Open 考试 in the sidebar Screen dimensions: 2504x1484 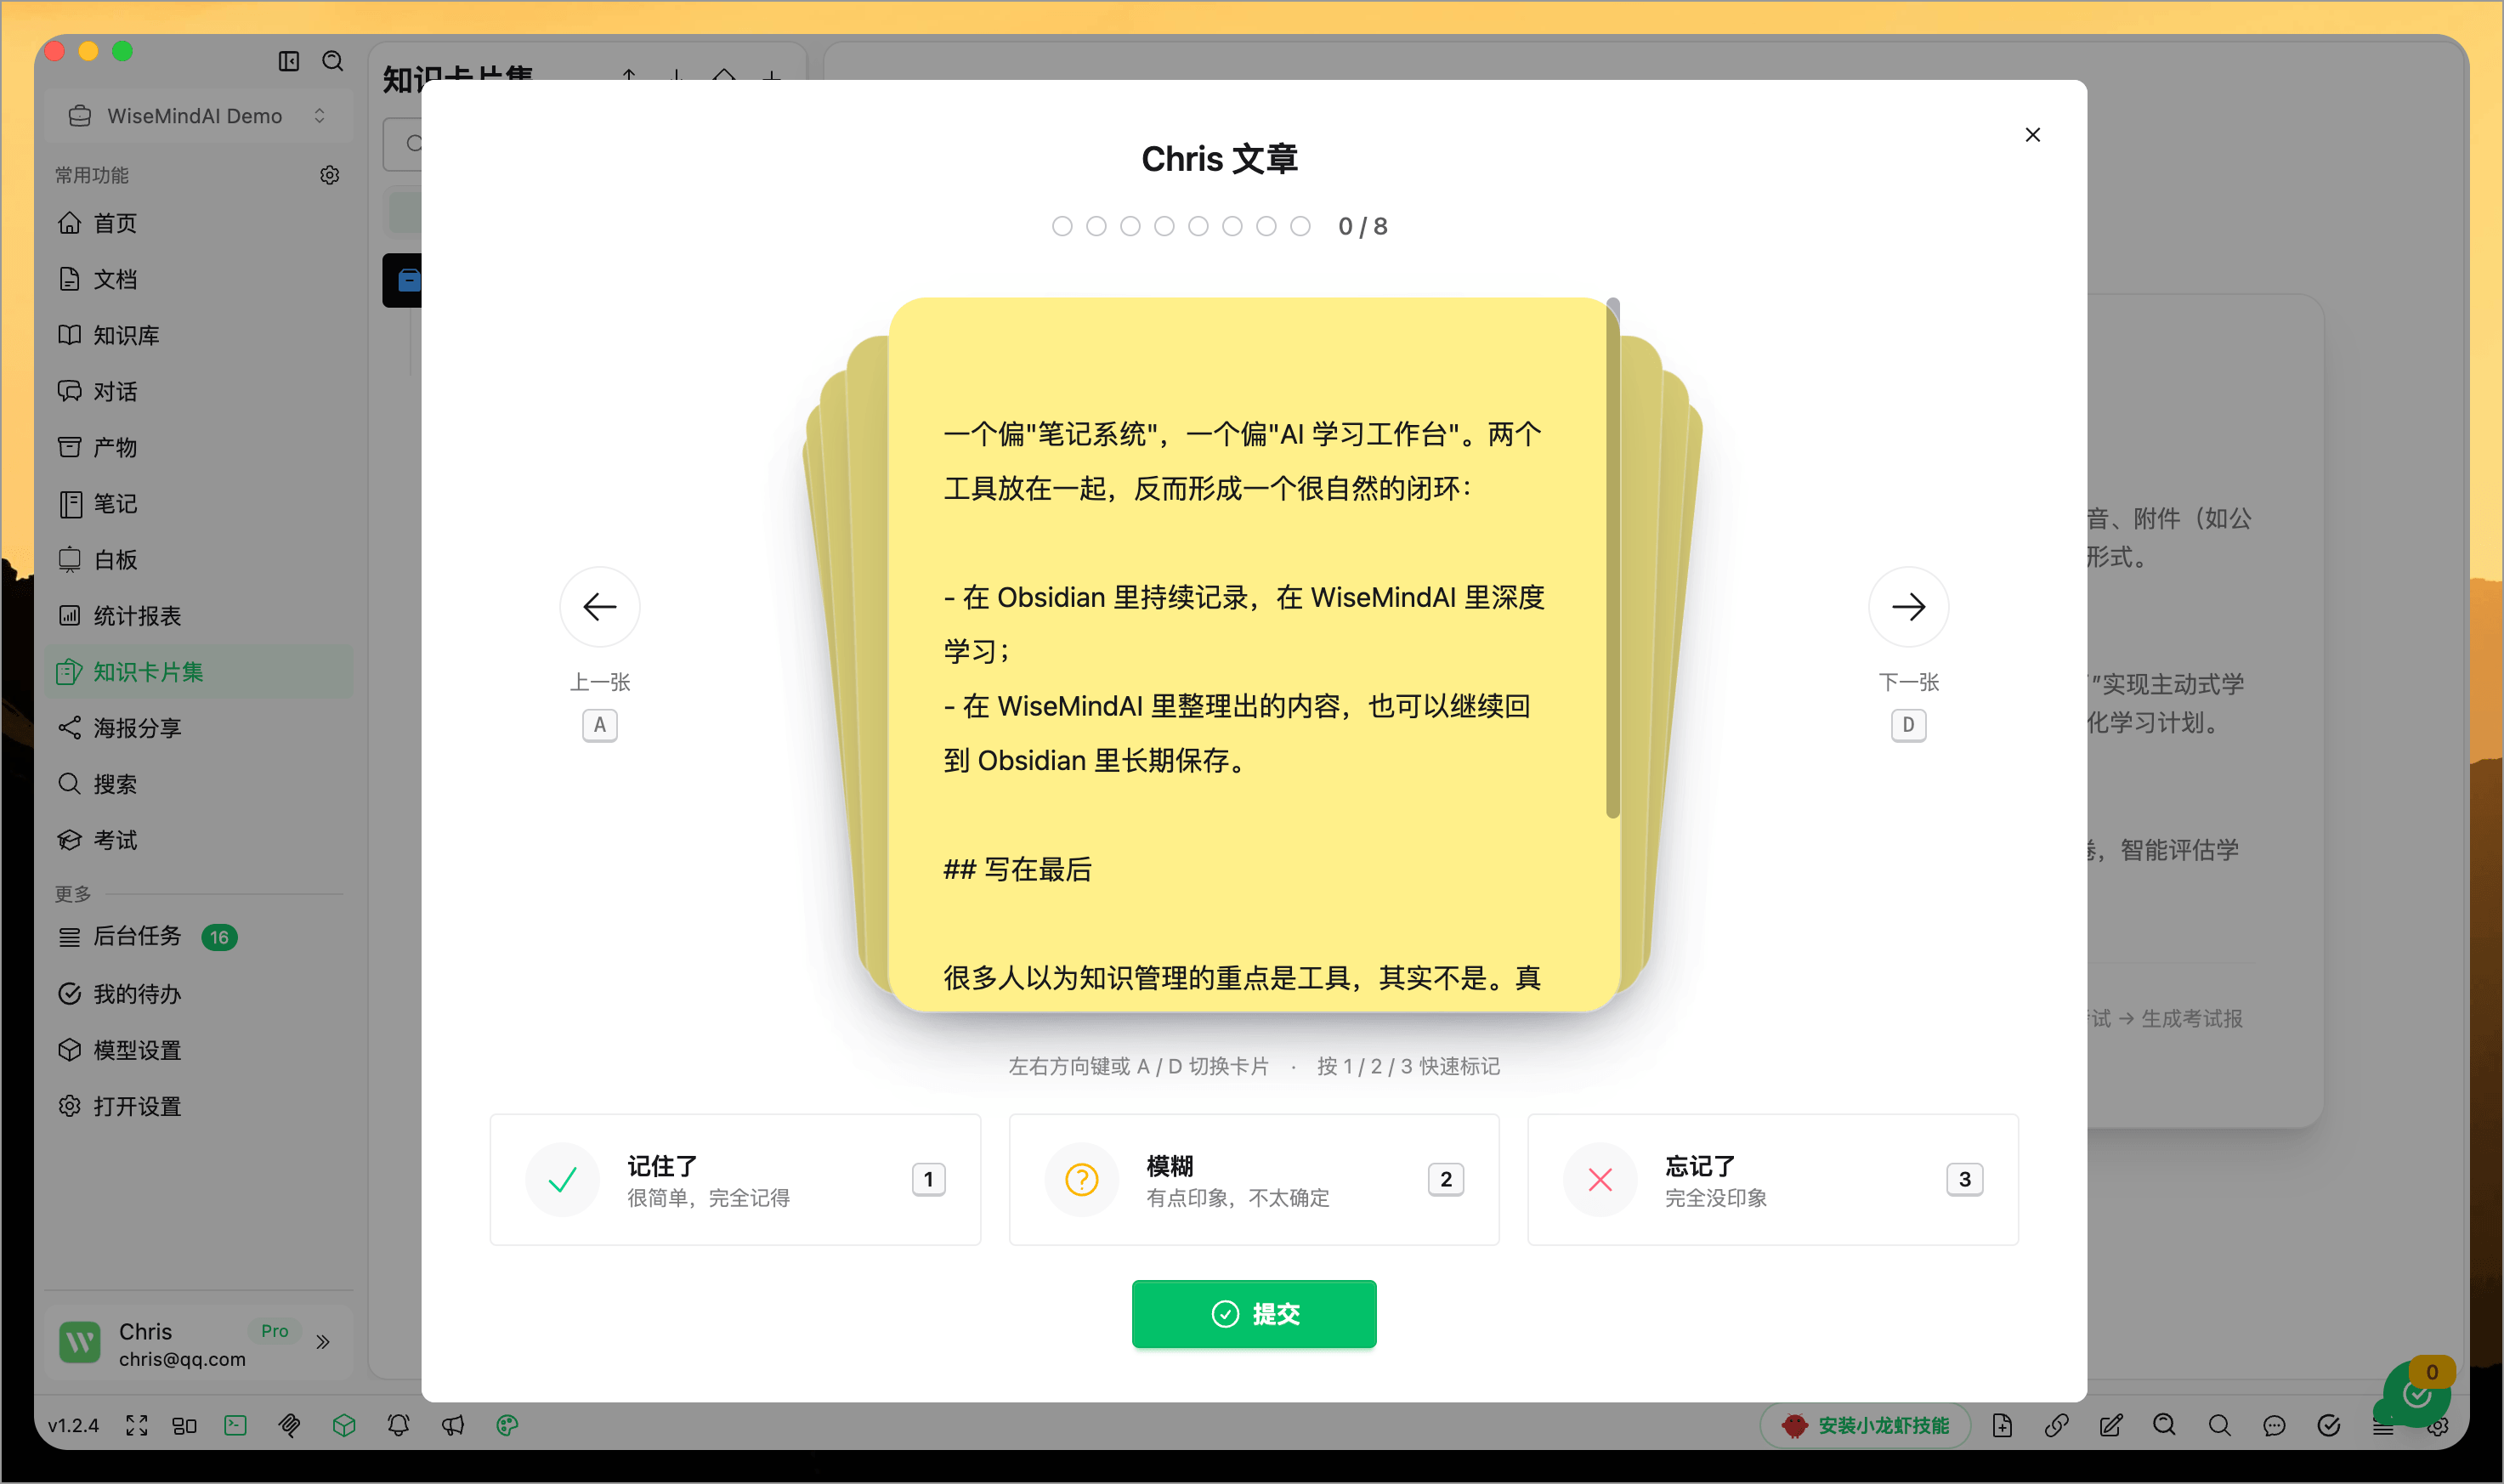click(x=198, y=839)
